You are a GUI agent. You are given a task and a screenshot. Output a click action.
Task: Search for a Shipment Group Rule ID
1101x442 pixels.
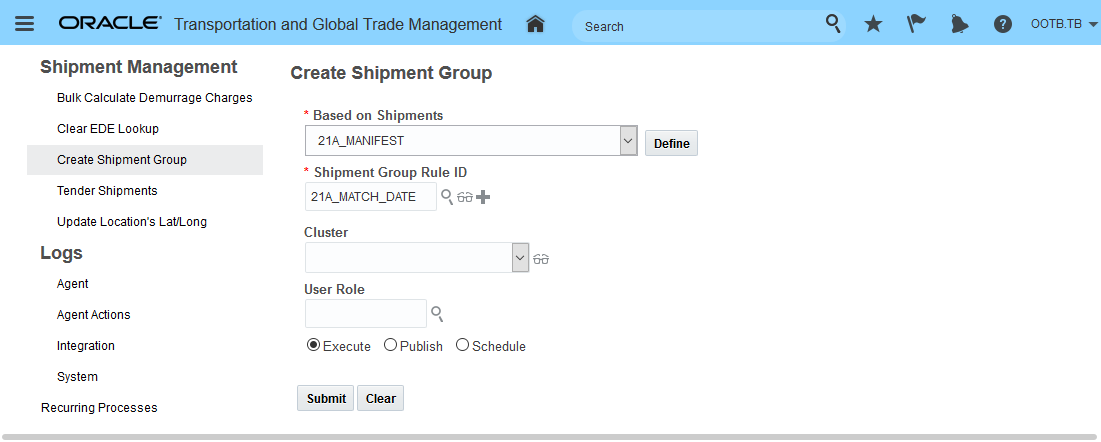447,197
